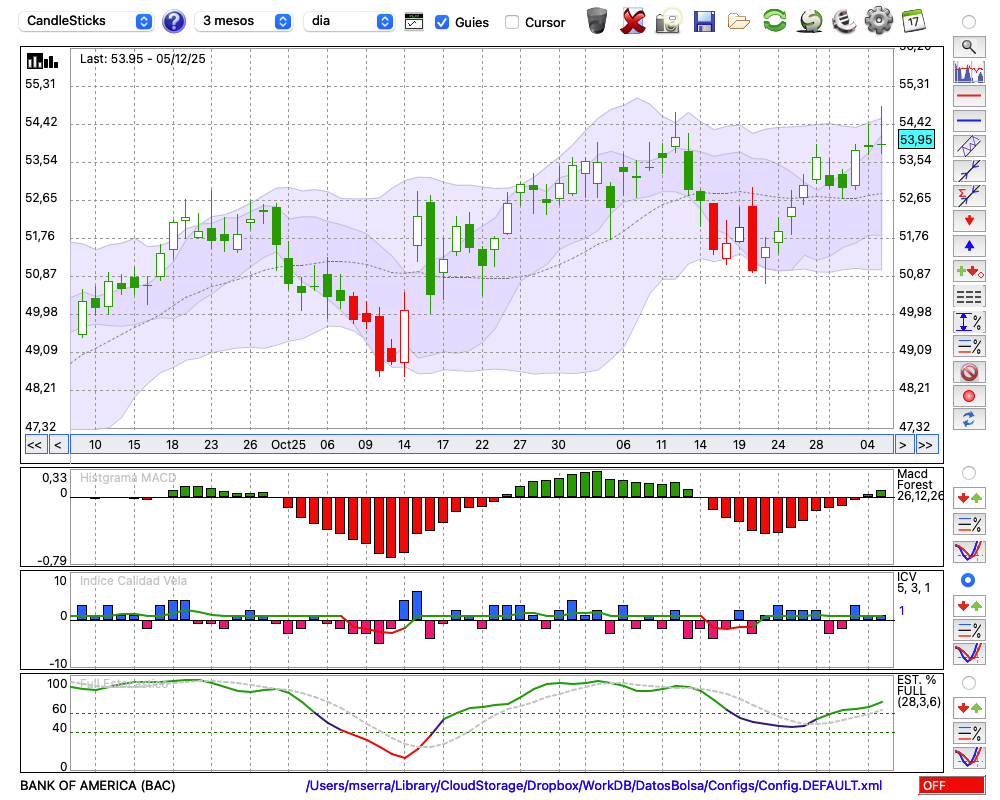Select the Estocastico panel radio button

pyautogui.click(x=969, y=683)
